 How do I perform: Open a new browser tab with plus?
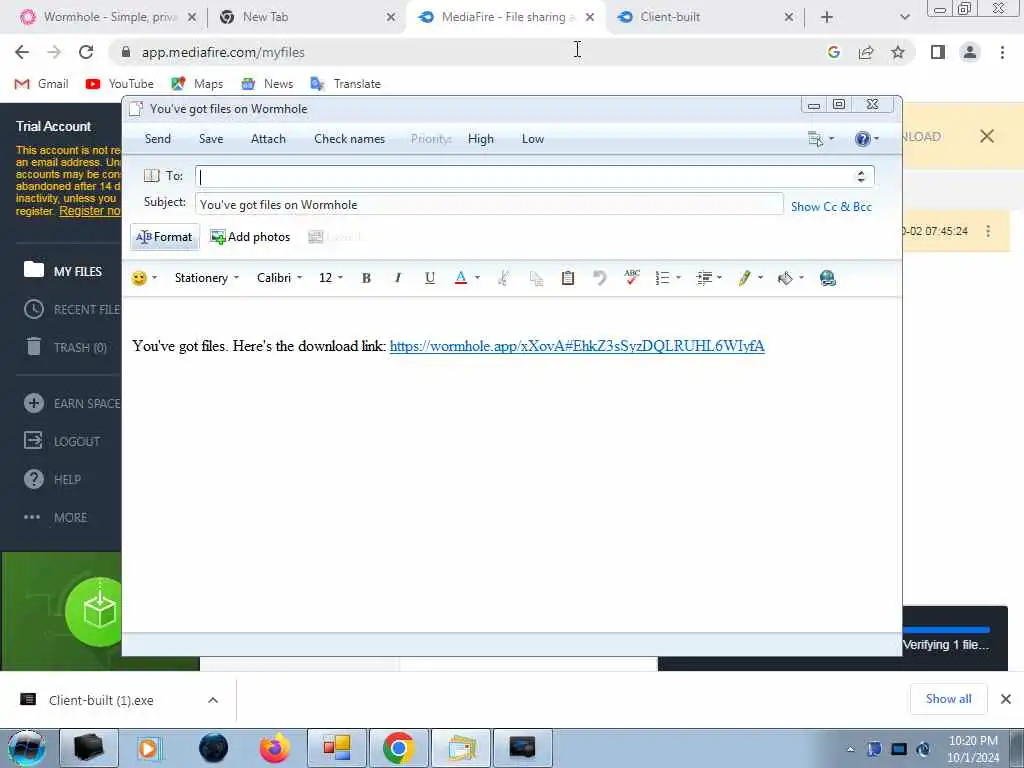[827, 17]
